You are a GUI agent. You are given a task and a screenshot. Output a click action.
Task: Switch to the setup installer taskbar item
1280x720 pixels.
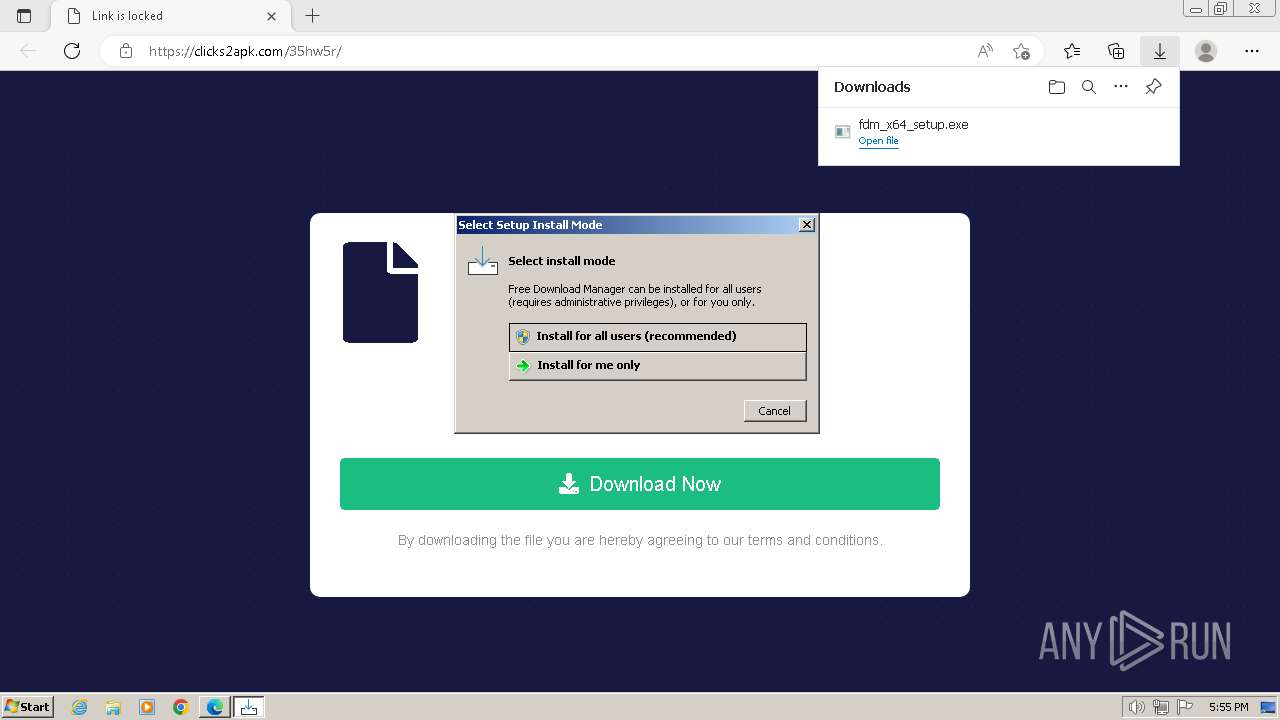coord(249,707)
